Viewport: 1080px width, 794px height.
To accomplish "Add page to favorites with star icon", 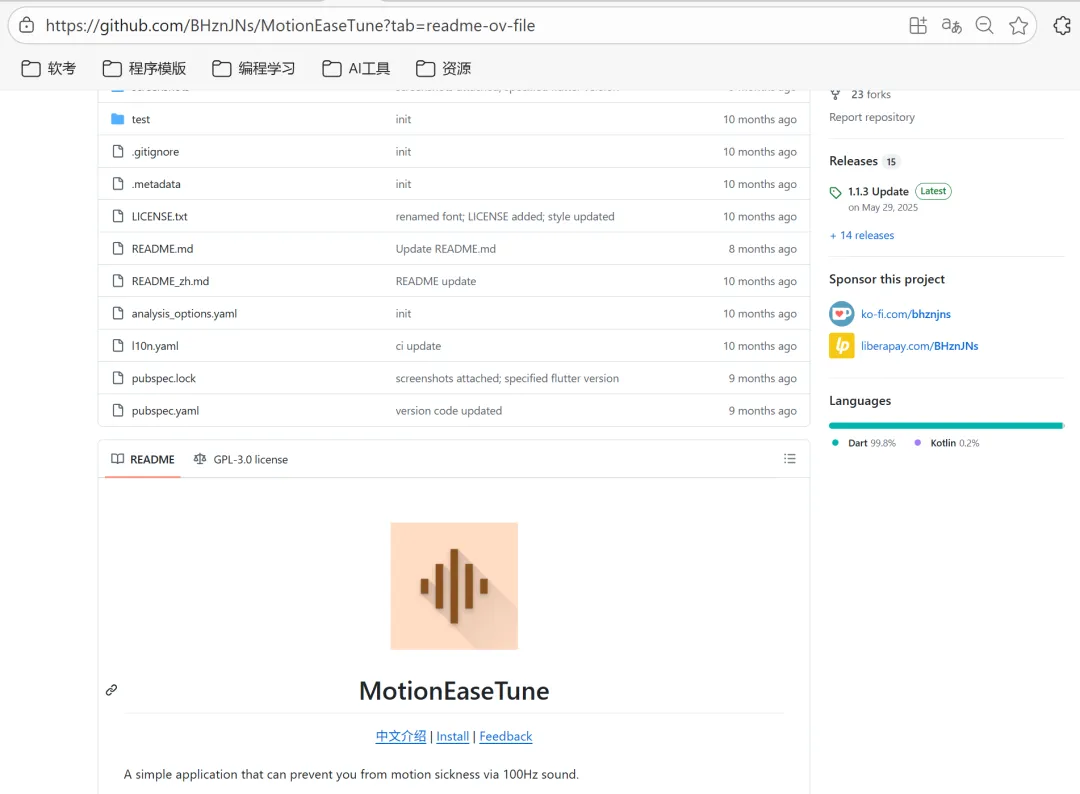I will pos(1018,25).
